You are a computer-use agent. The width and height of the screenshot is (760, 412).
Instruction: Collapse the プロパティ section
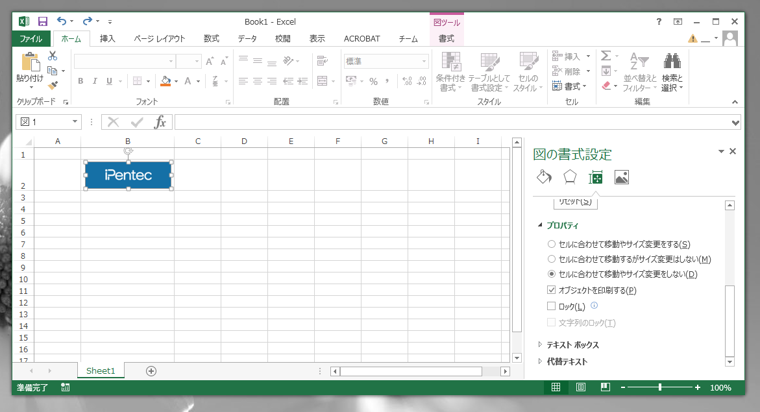click(x=540, y=225)
